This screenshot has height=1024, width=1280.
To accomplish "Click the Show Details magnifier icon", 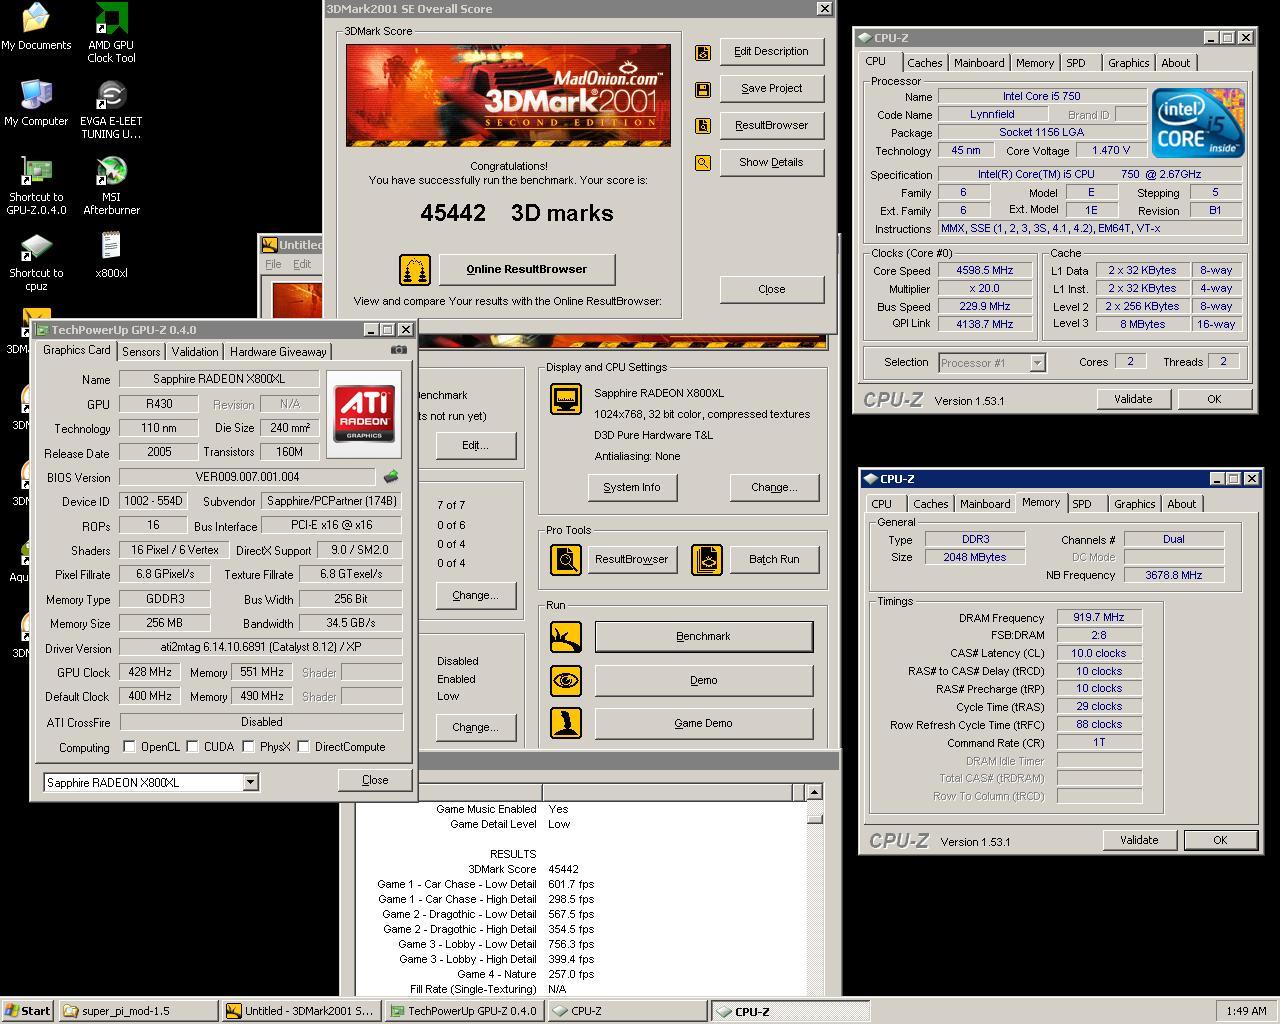I will (x=703, y=163).
